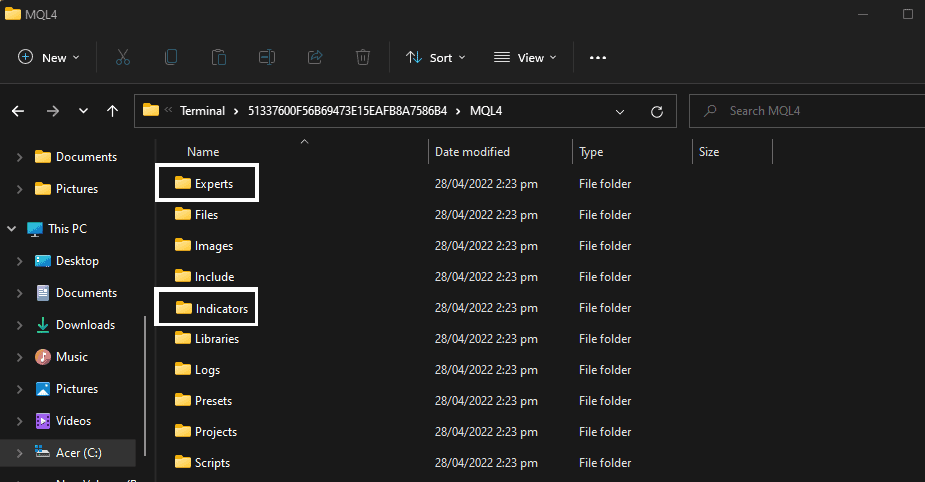Viewport: 925px width, 482px height.
Task: Expand the top Pictures quick-access item
Action: 19,189
